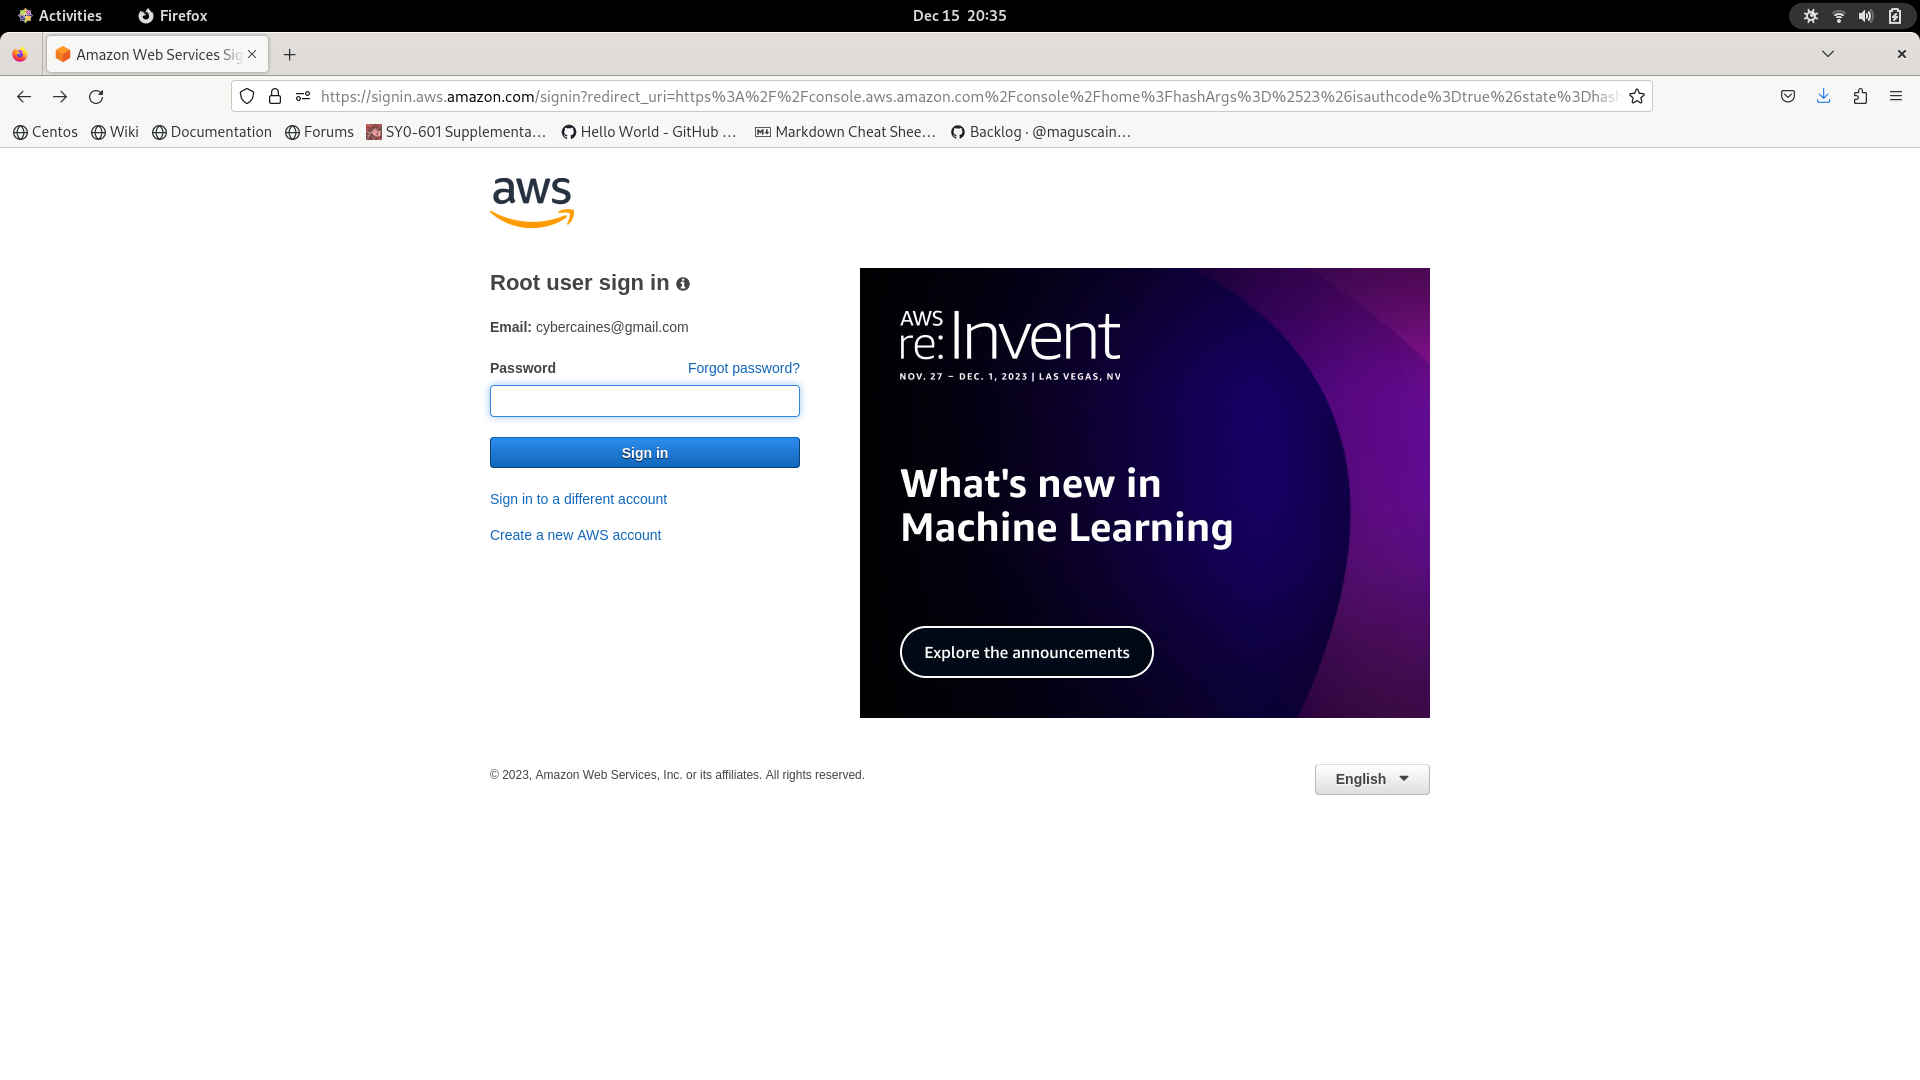1920x1080 pixels.
Task: Click the battery status icon
Action: (1895, 16)
